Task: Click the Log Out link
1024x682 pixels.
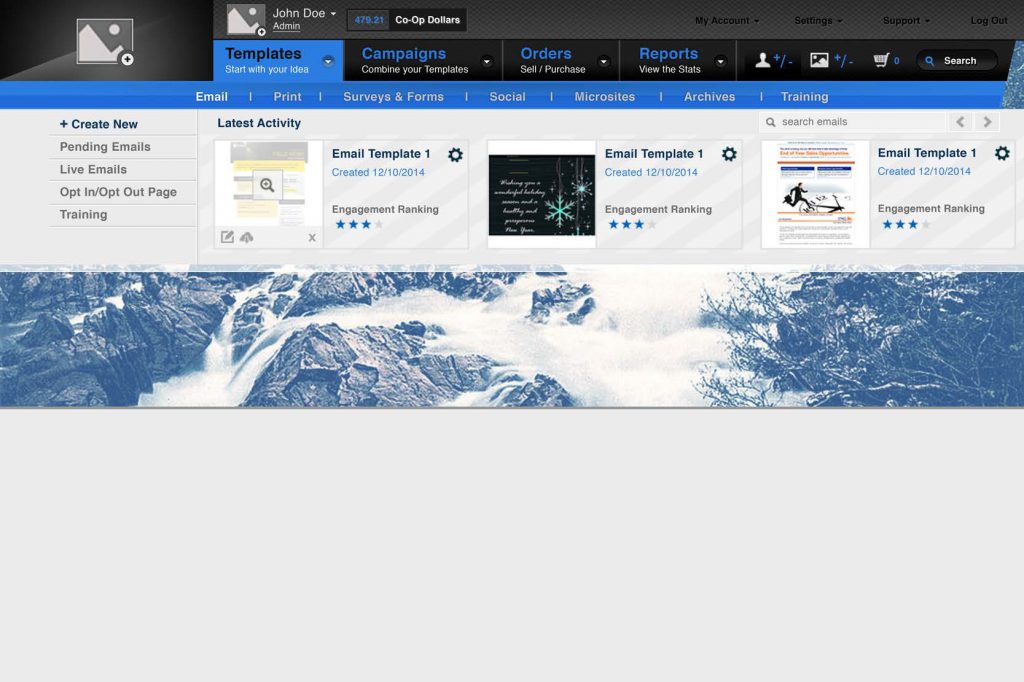Action: [988, 20]
